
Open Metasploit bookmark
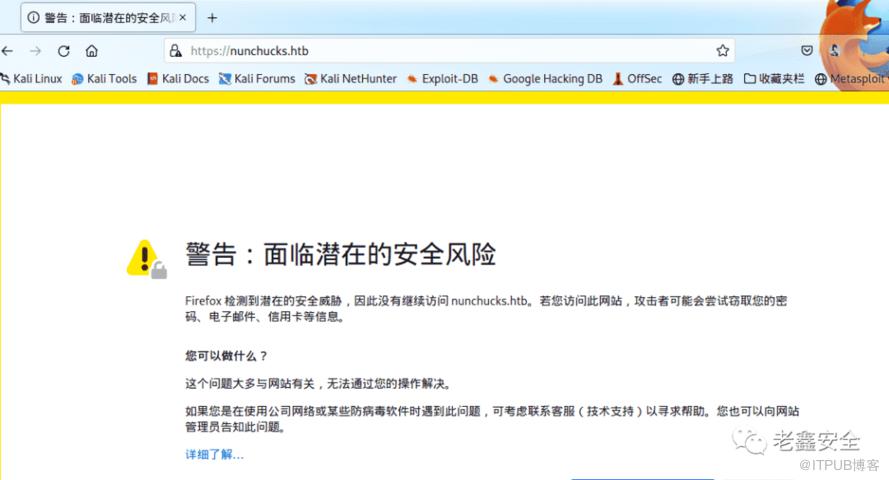pos(850,79)
